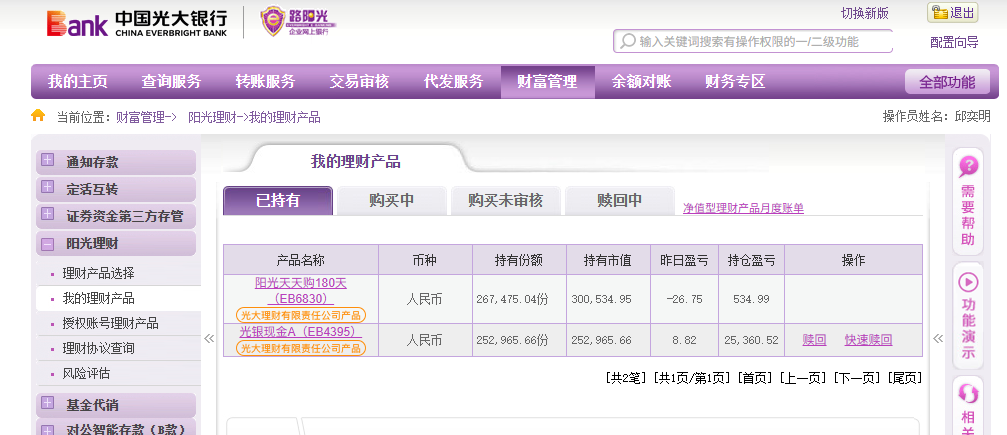
Task: Click China Everbright Bank logo
Action: tap(136, 22)
